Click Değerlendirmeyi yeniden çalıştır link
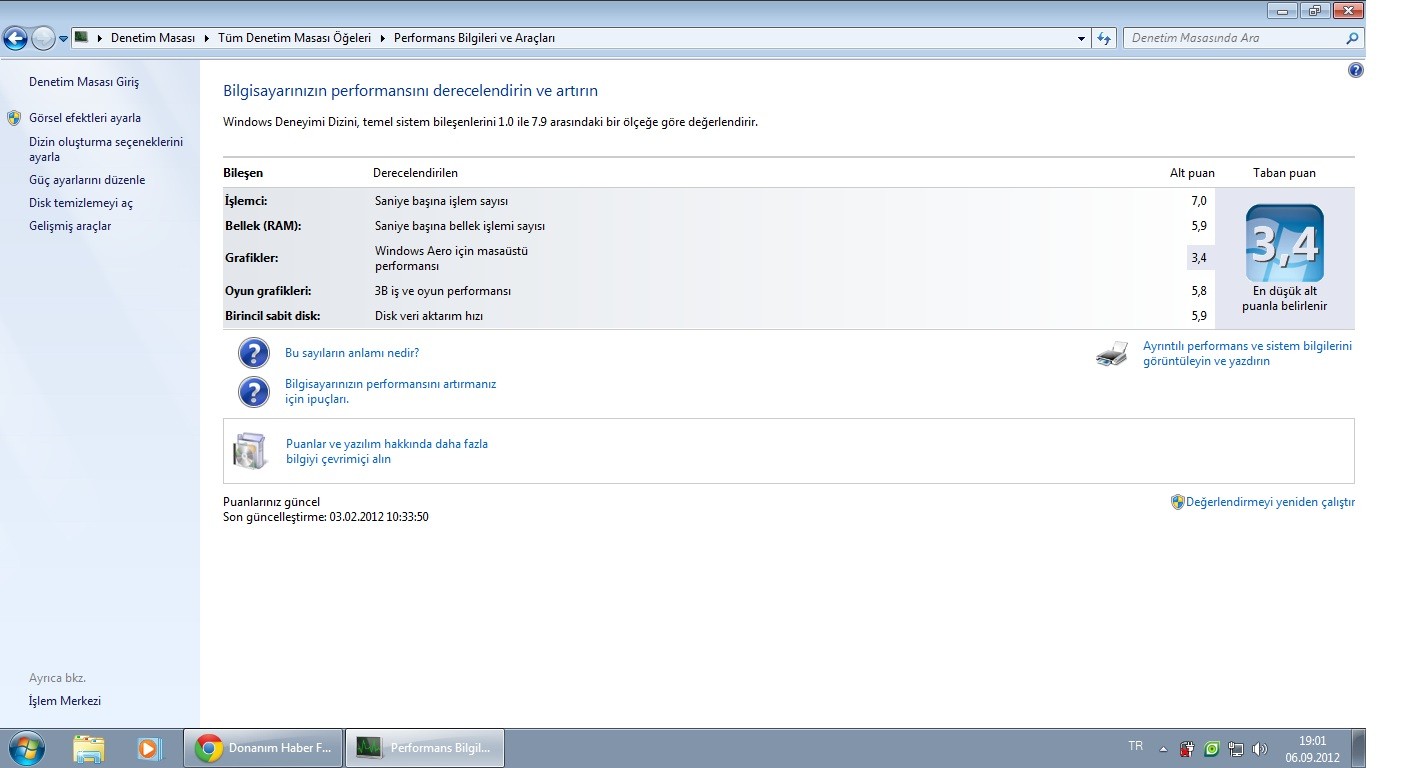 click(1270, 502)
